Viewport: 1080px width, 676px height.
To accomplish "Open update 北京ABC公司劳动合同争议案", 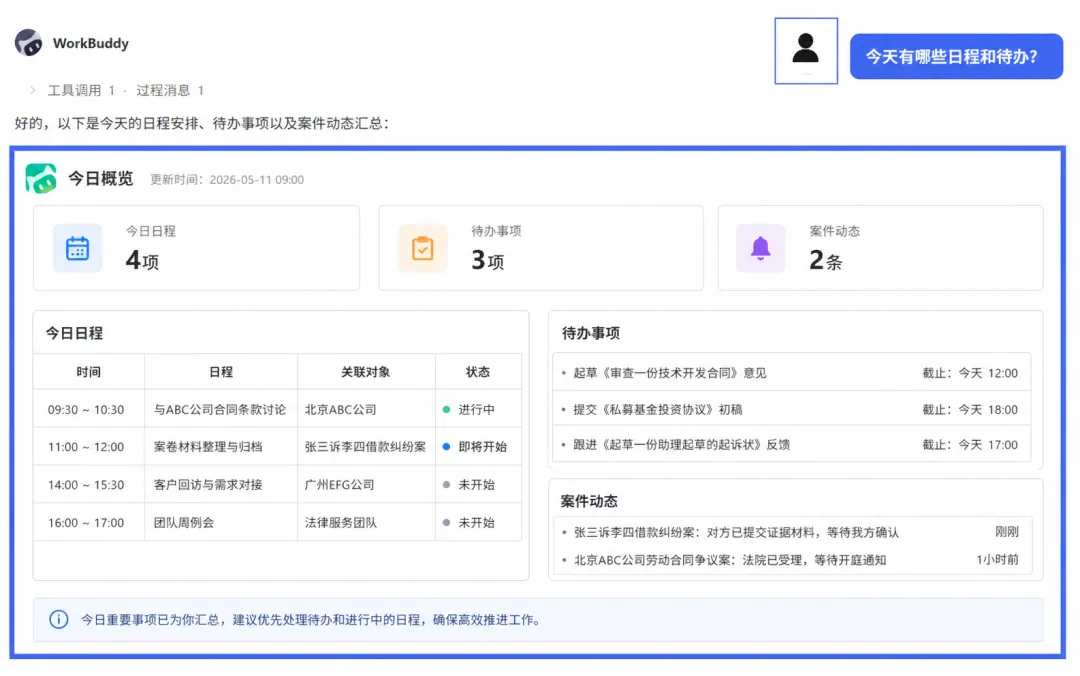I will tap(730, 560).
